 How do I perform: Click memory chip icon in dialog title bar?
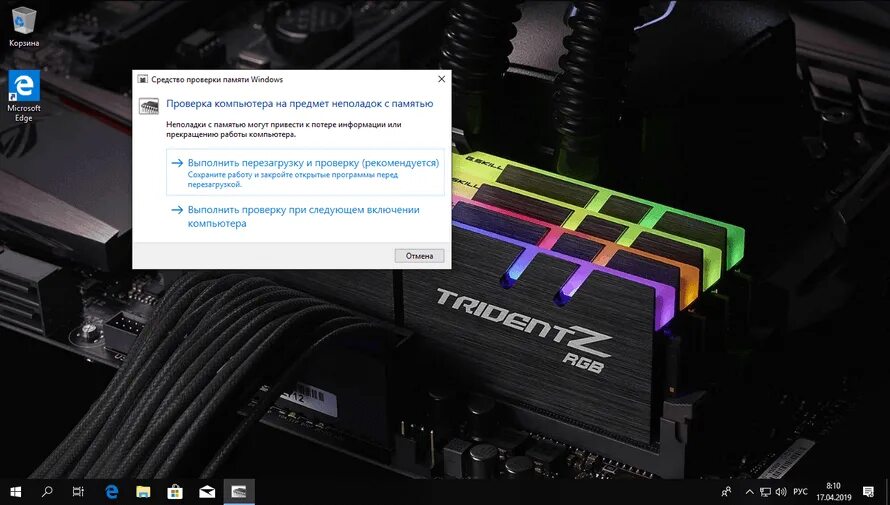pos(142,79)
